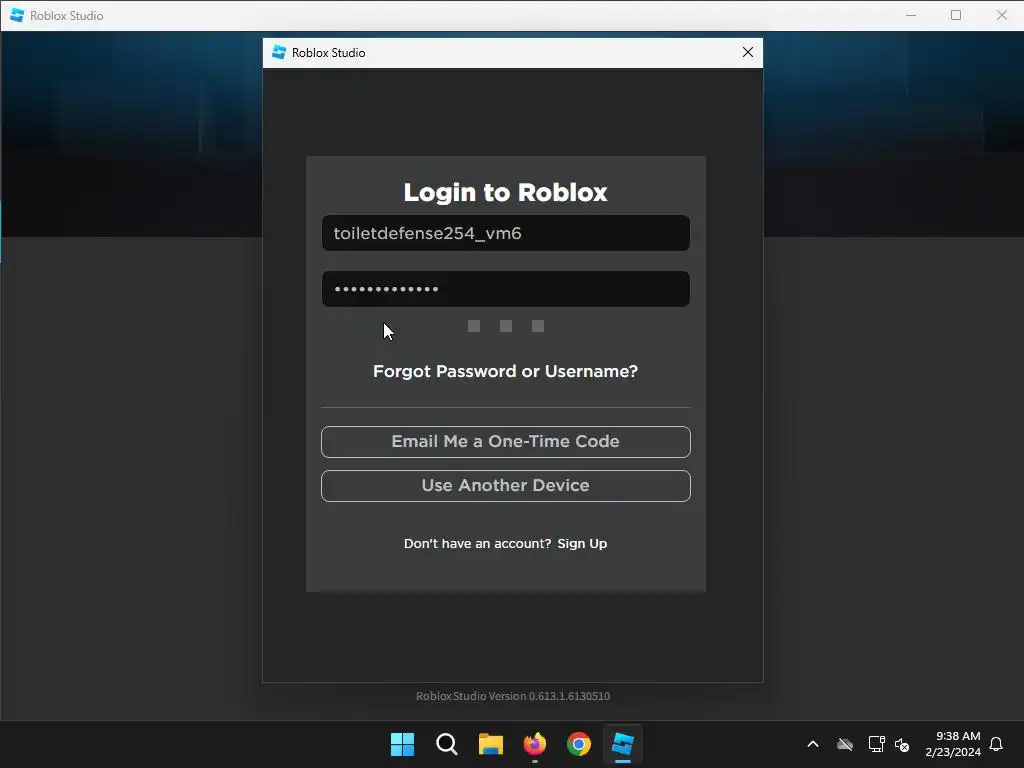1024x768 pixels.
Task: Click the network display tray icon
Action: pyautogui.click(x=876, y=744)
